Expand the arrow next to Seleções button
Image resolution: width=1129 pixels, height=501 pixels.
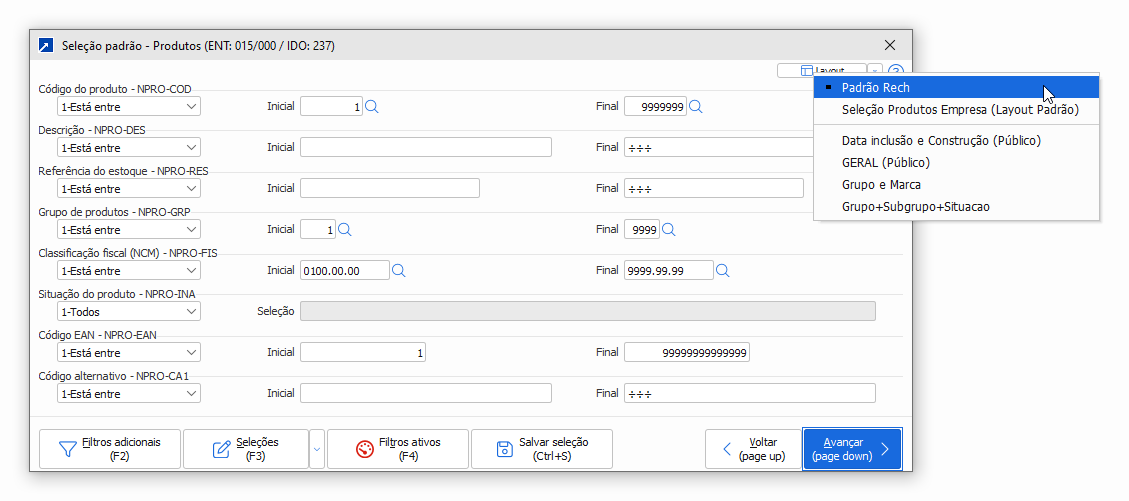[317, 449]
